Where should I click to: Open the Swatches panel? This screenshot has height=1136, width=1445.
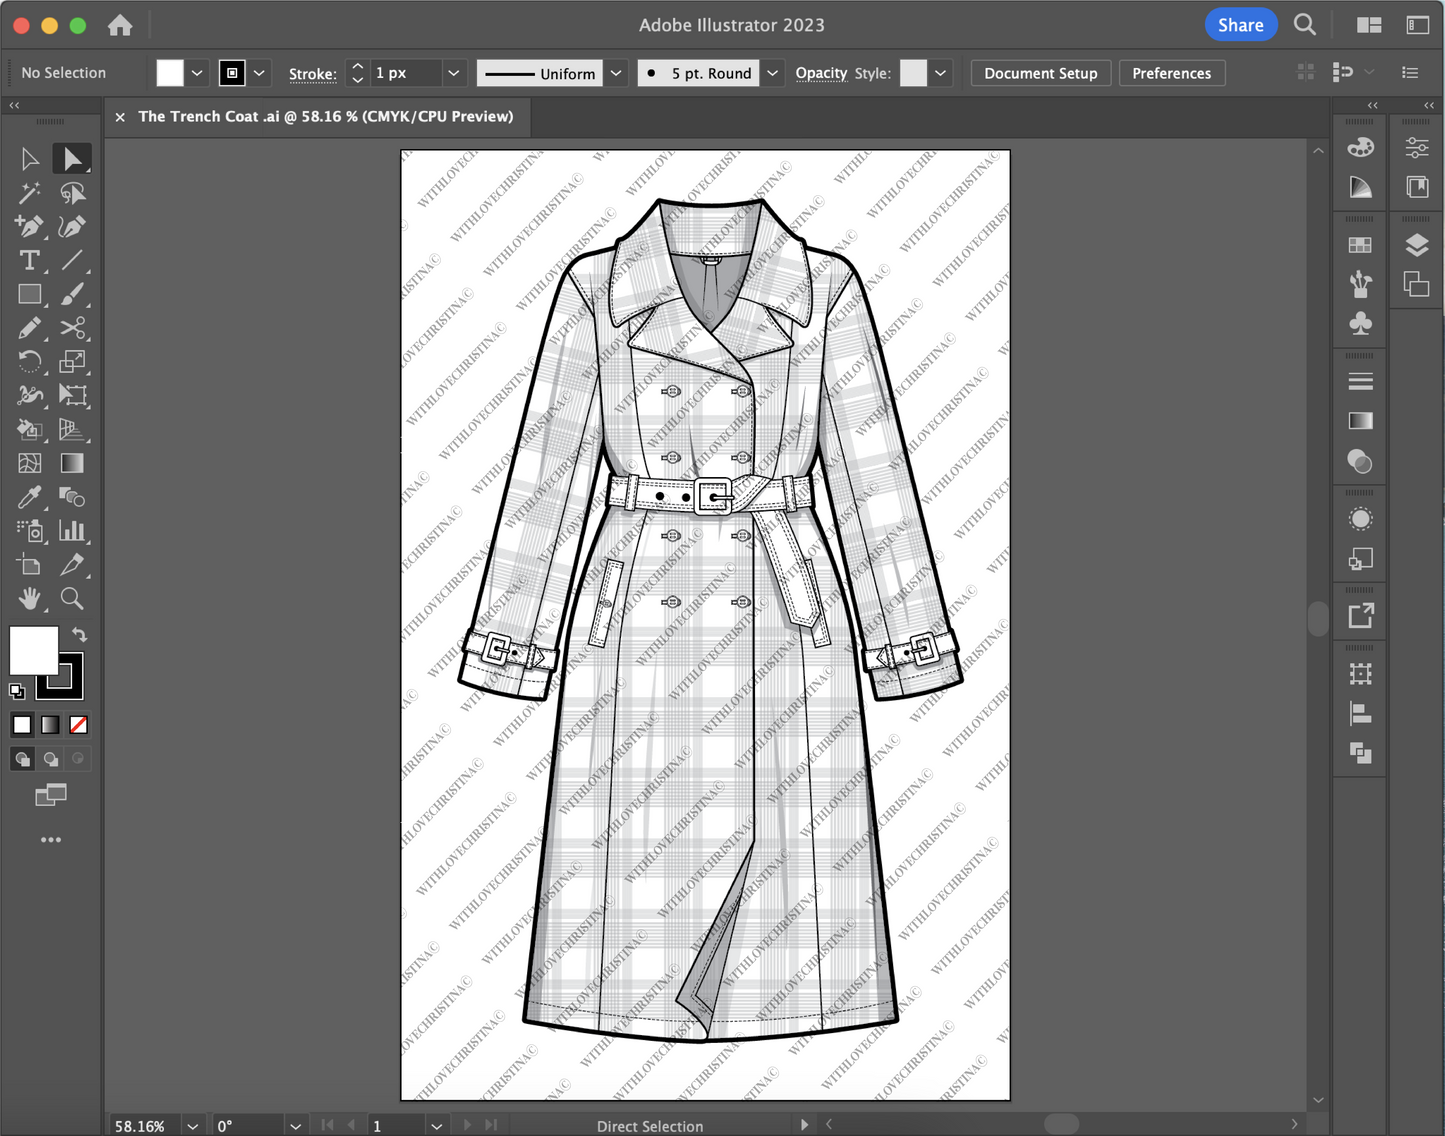coord(1359,244)
